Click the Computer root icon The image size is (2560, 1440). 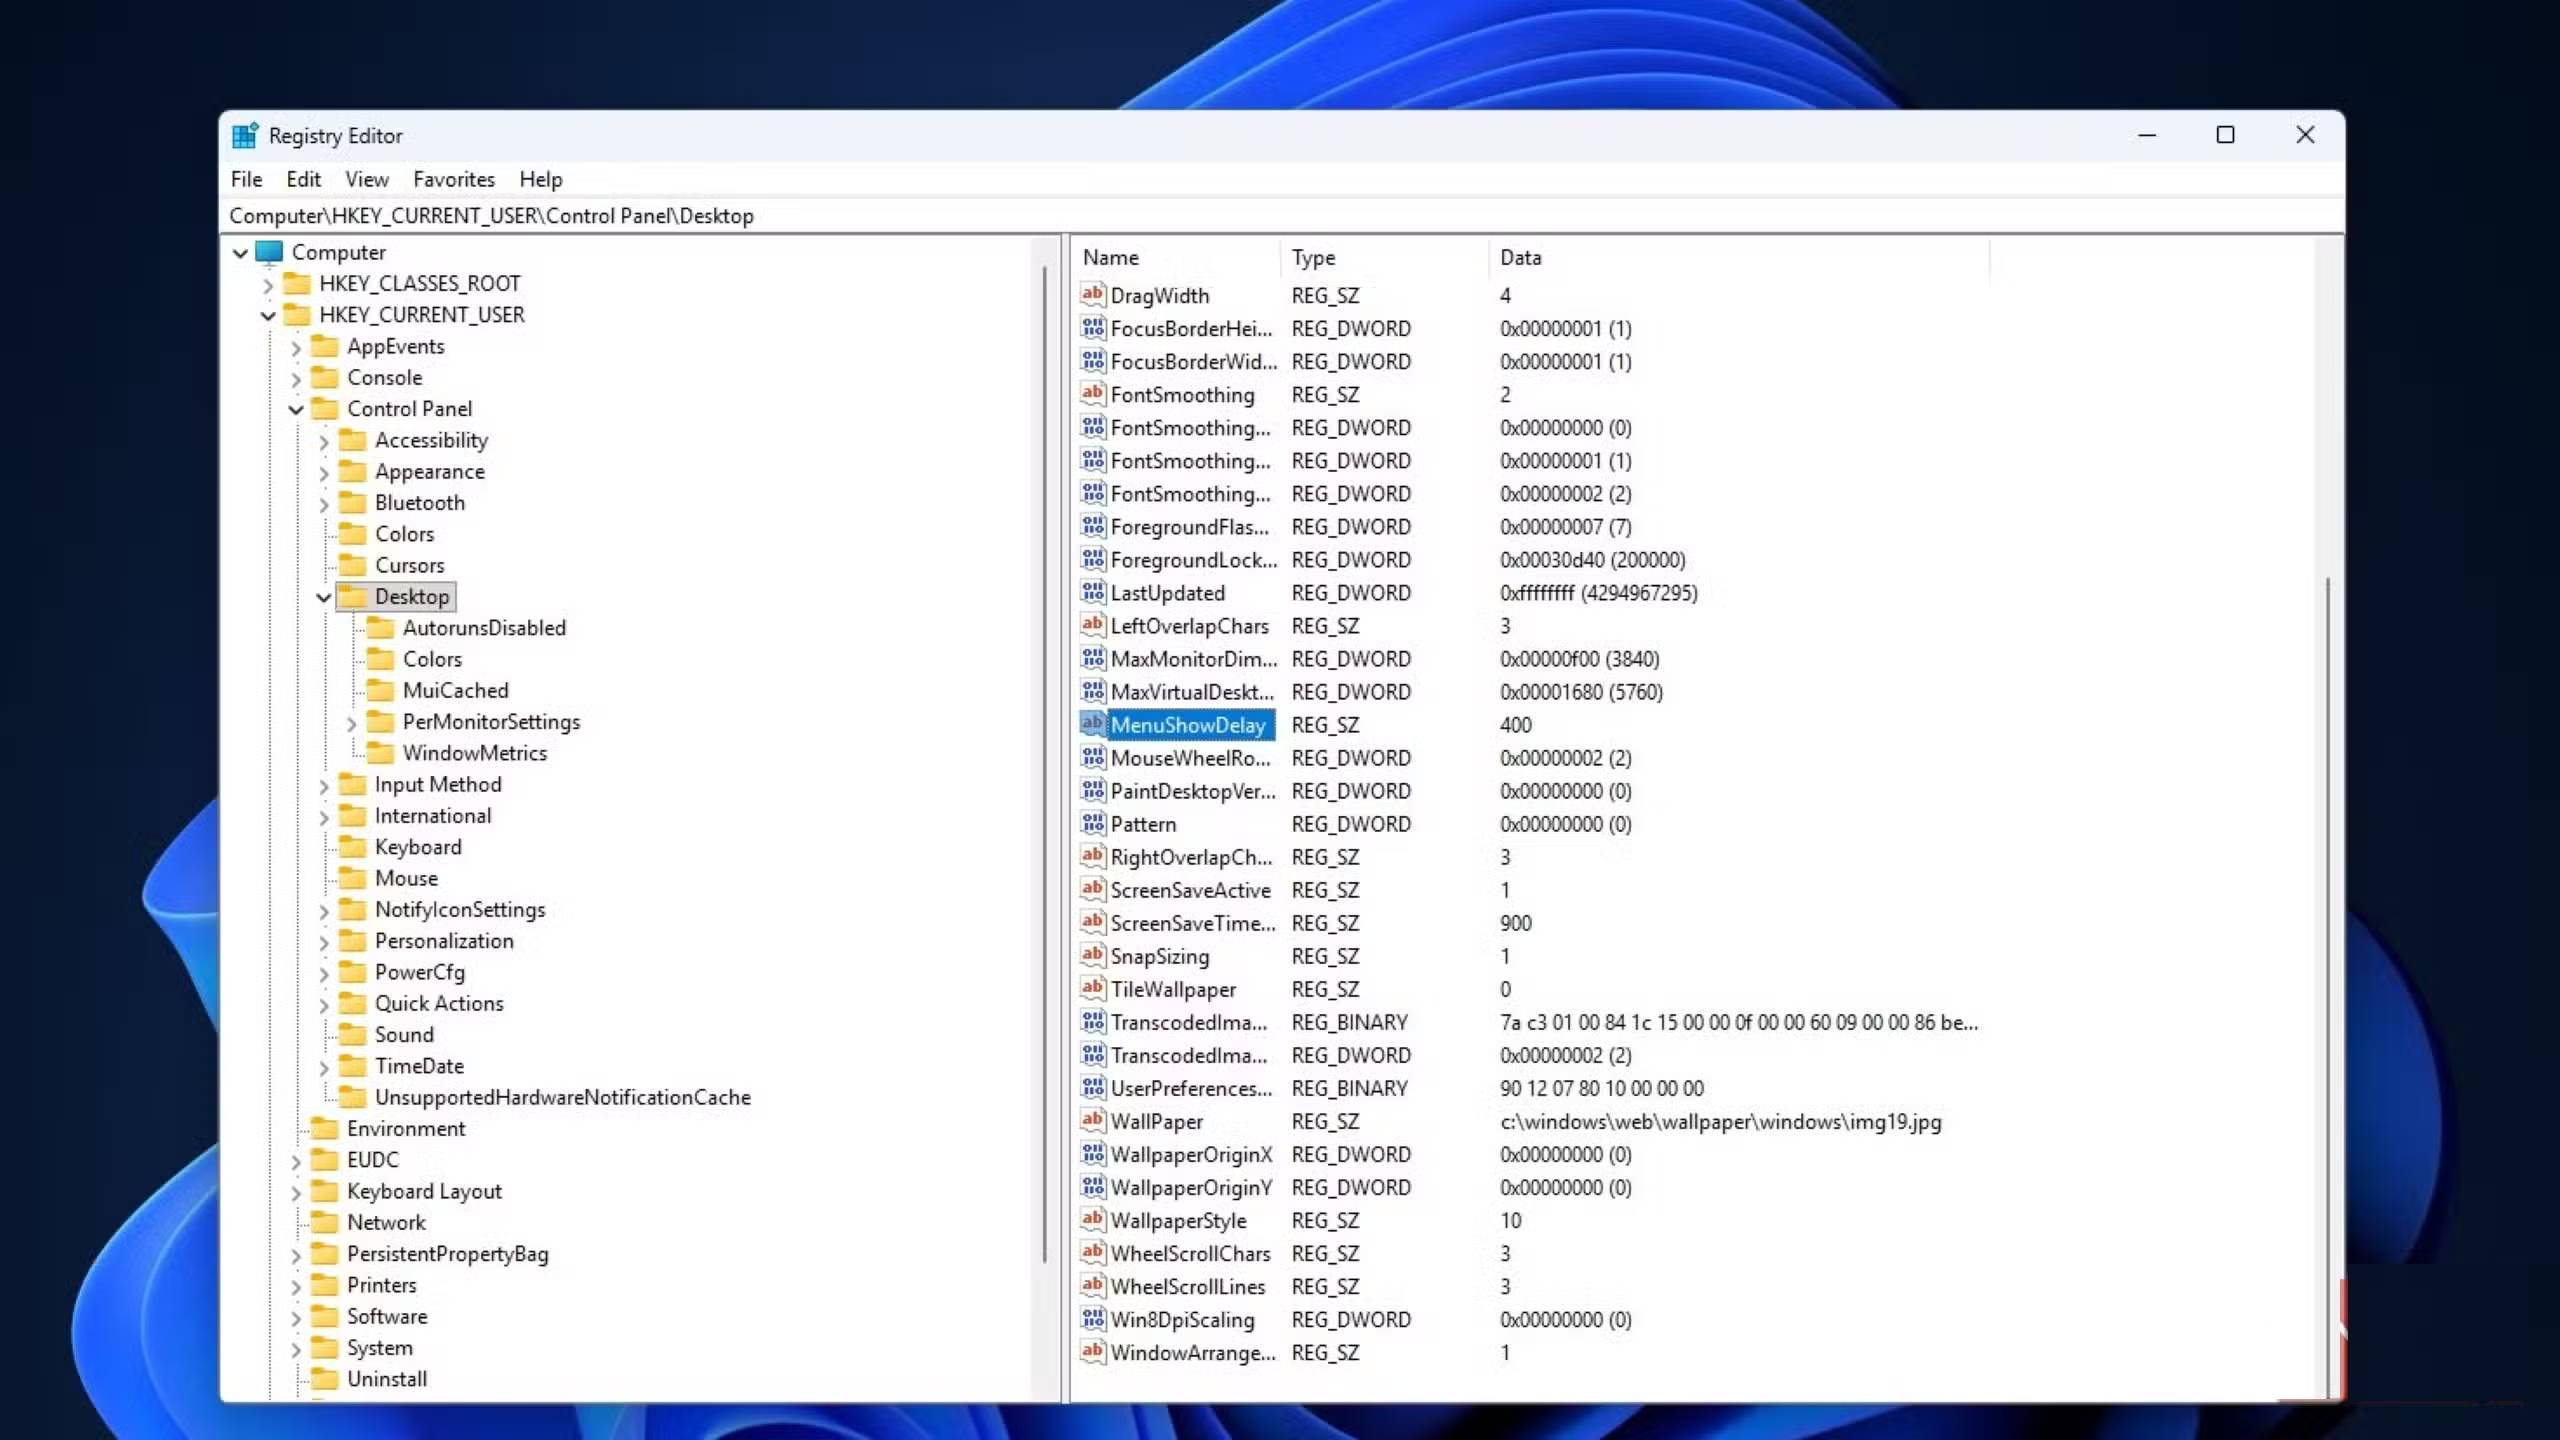click(268, 252)
